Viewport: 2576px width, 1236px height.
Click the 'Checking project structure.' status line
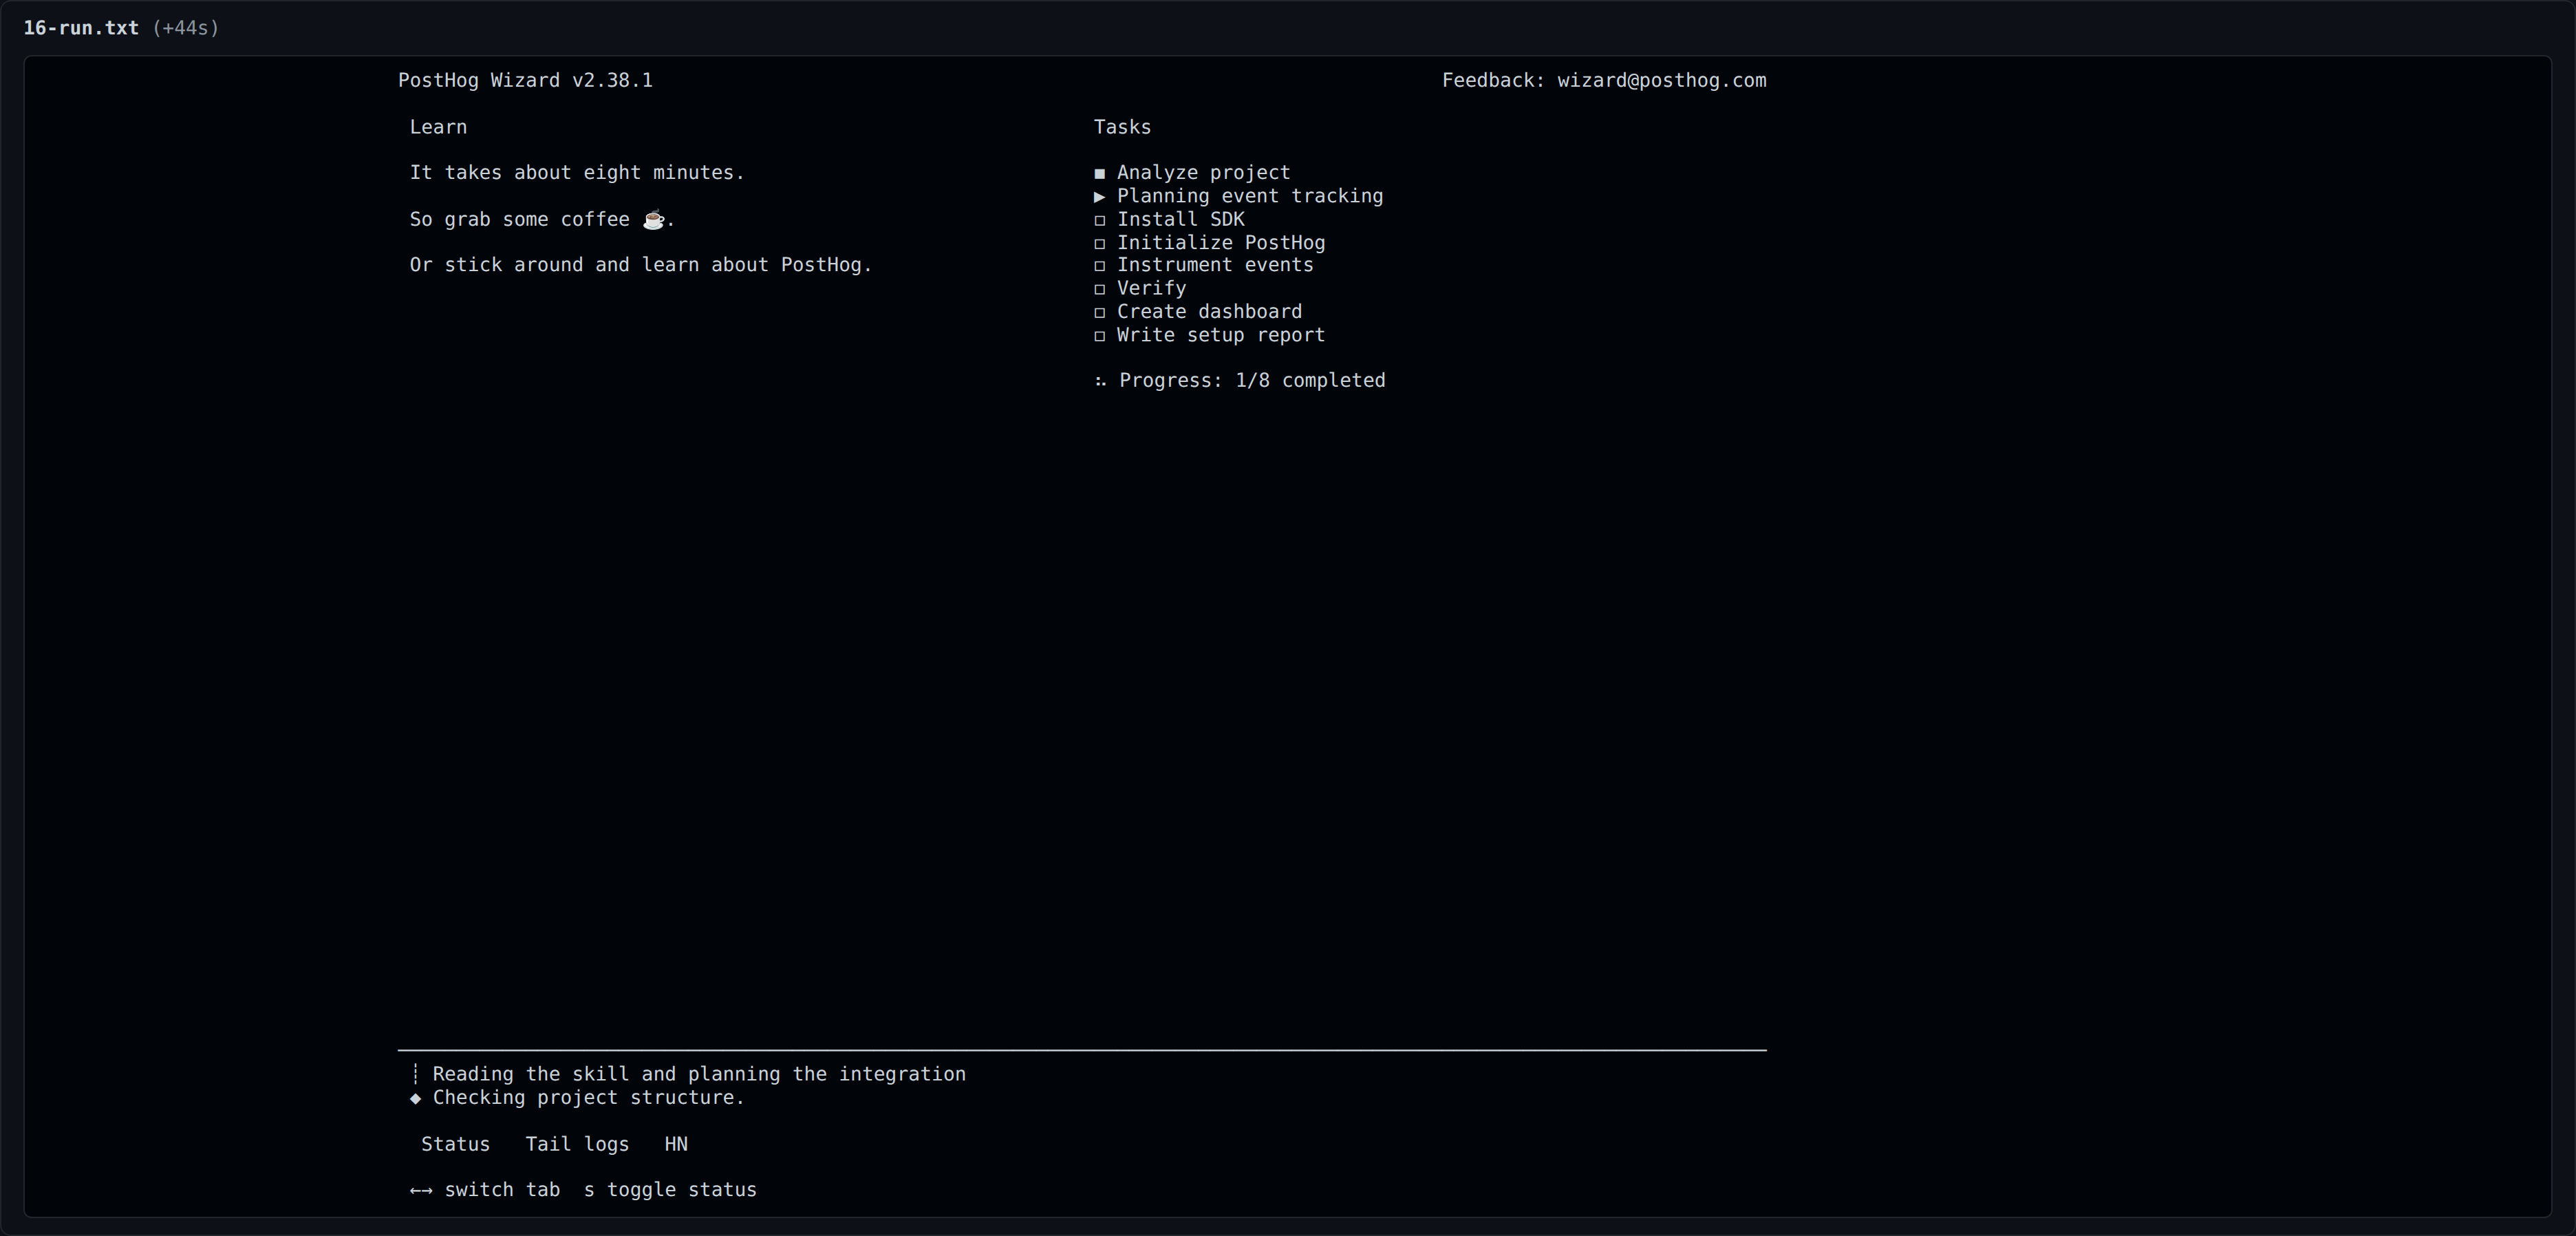pos(588,1098)
